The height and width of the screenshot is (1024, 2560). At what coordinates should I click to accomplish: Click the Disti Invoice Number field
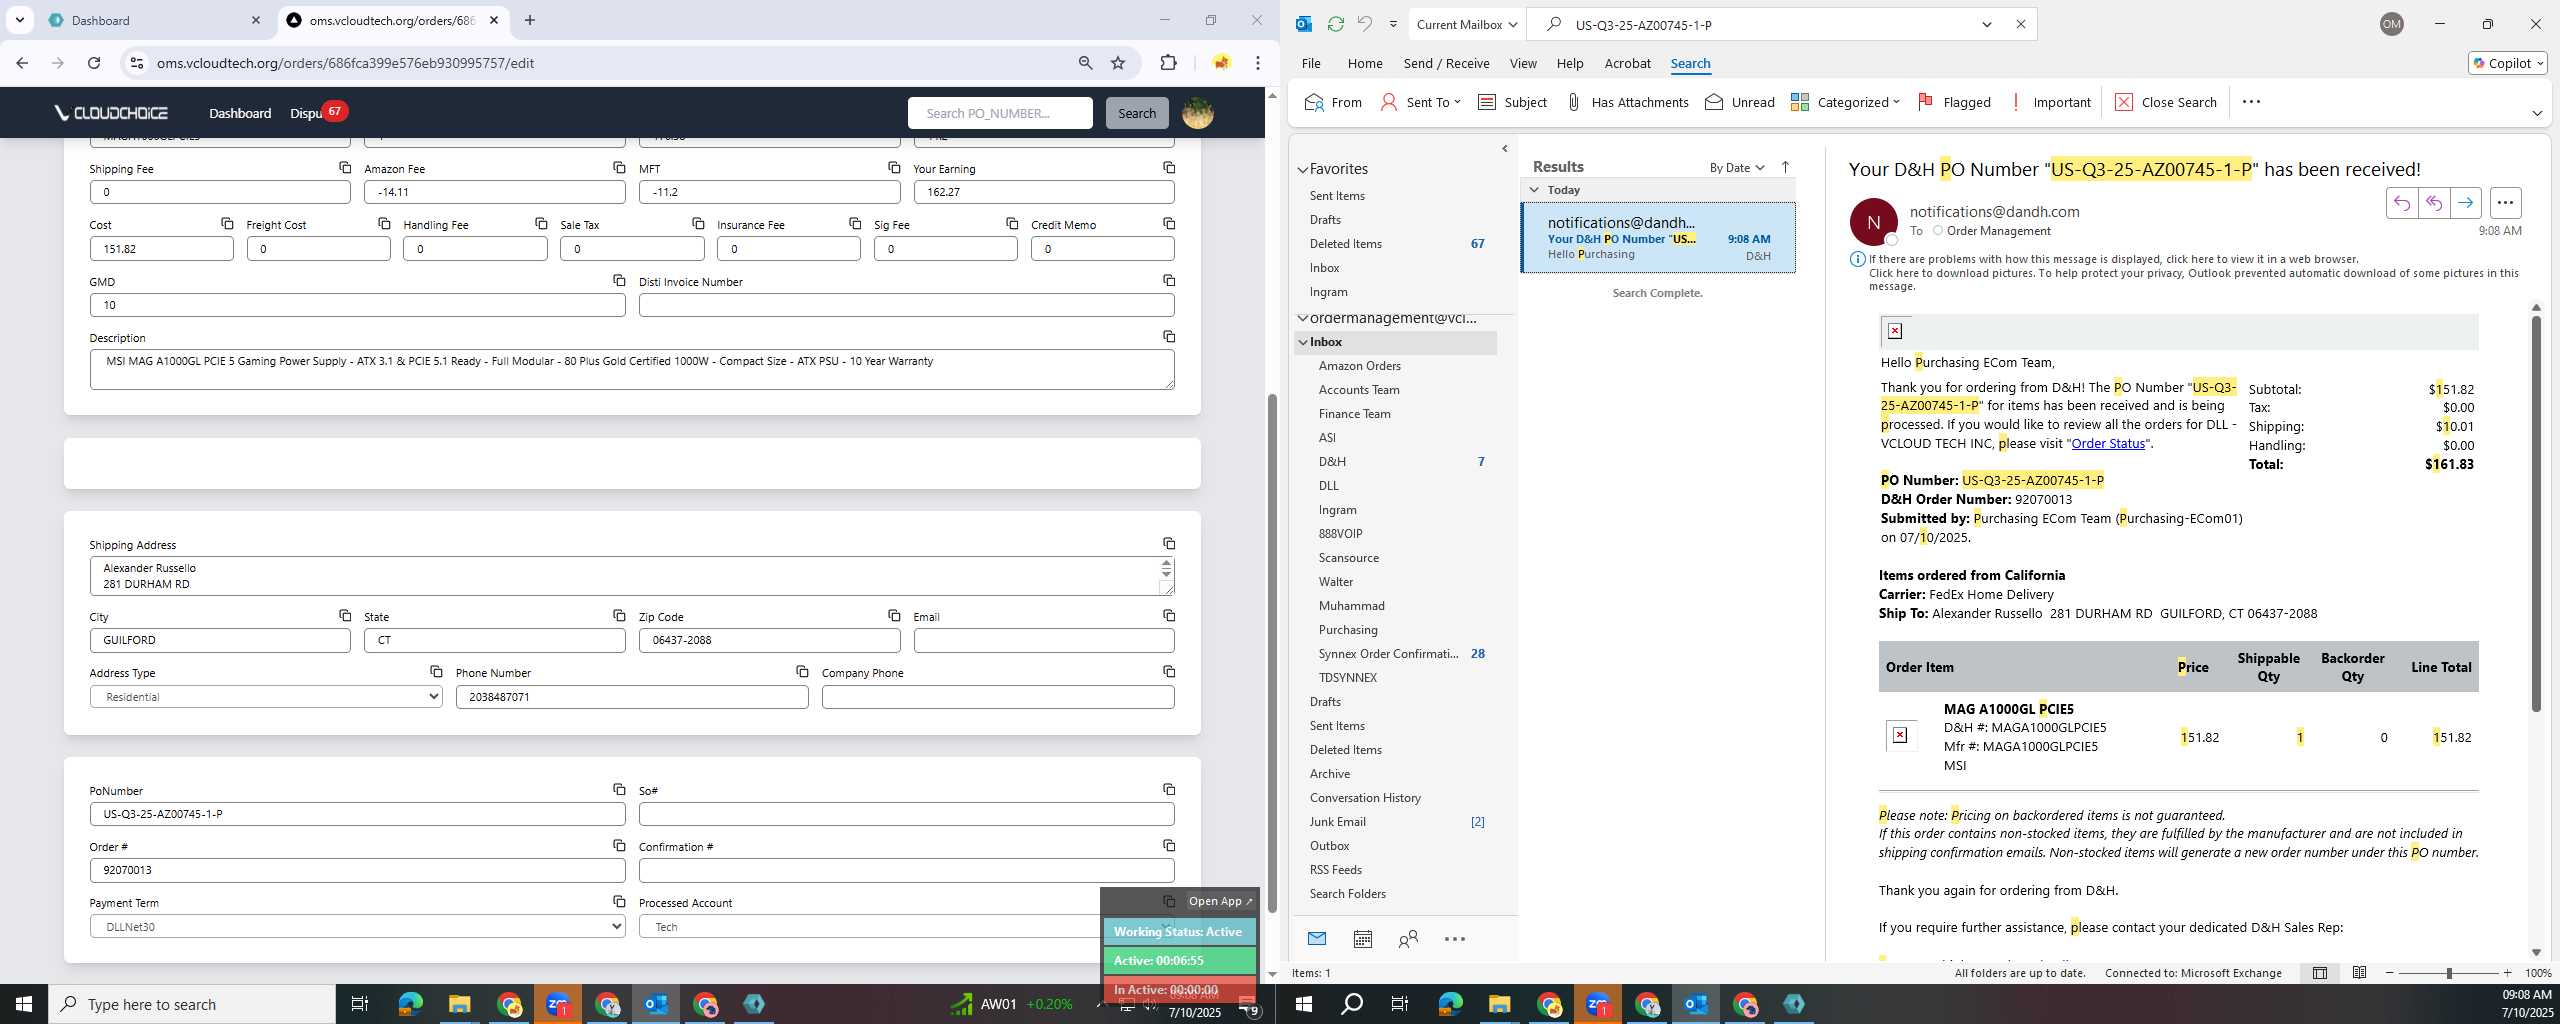(906, 305)
